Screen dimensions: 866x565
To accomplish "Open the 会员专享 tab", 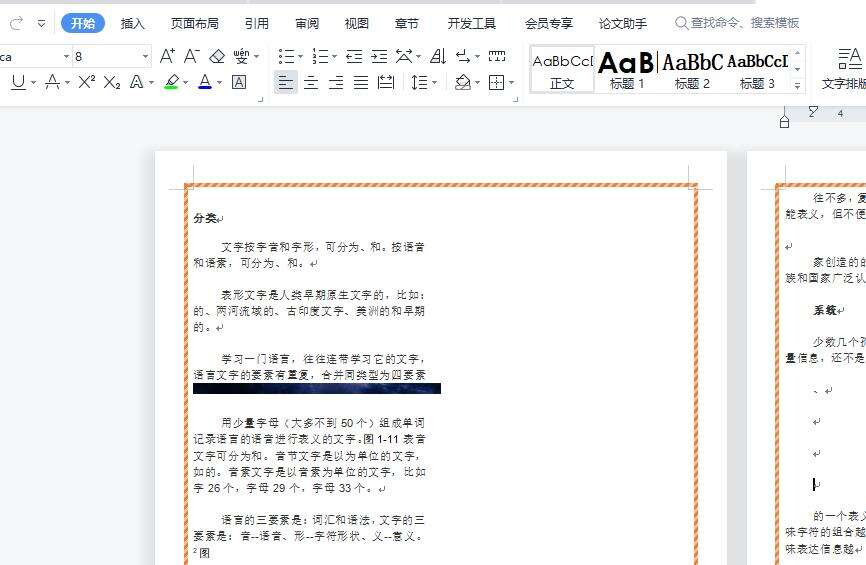I will pos(548,23).
